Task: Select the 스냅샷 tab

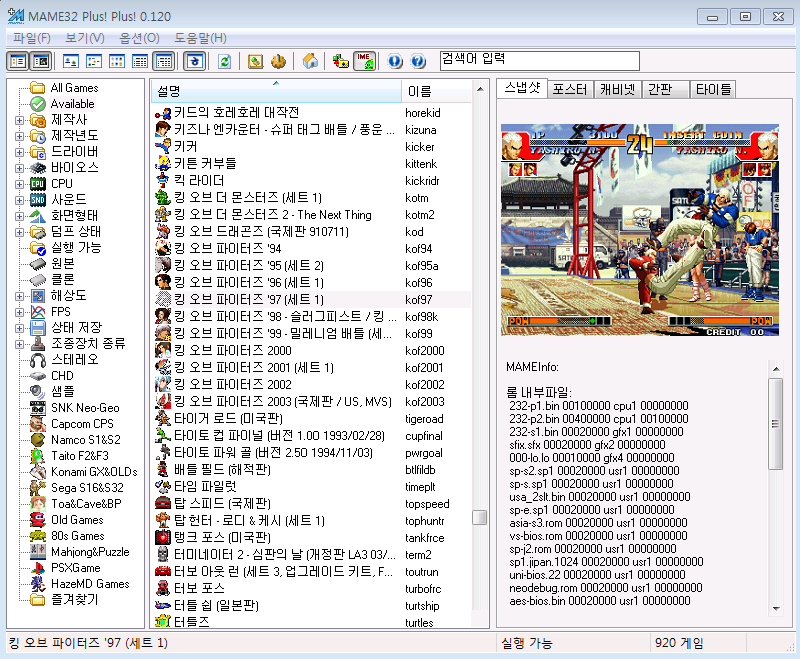Action: pyautogui.click(x=522, y=88)
